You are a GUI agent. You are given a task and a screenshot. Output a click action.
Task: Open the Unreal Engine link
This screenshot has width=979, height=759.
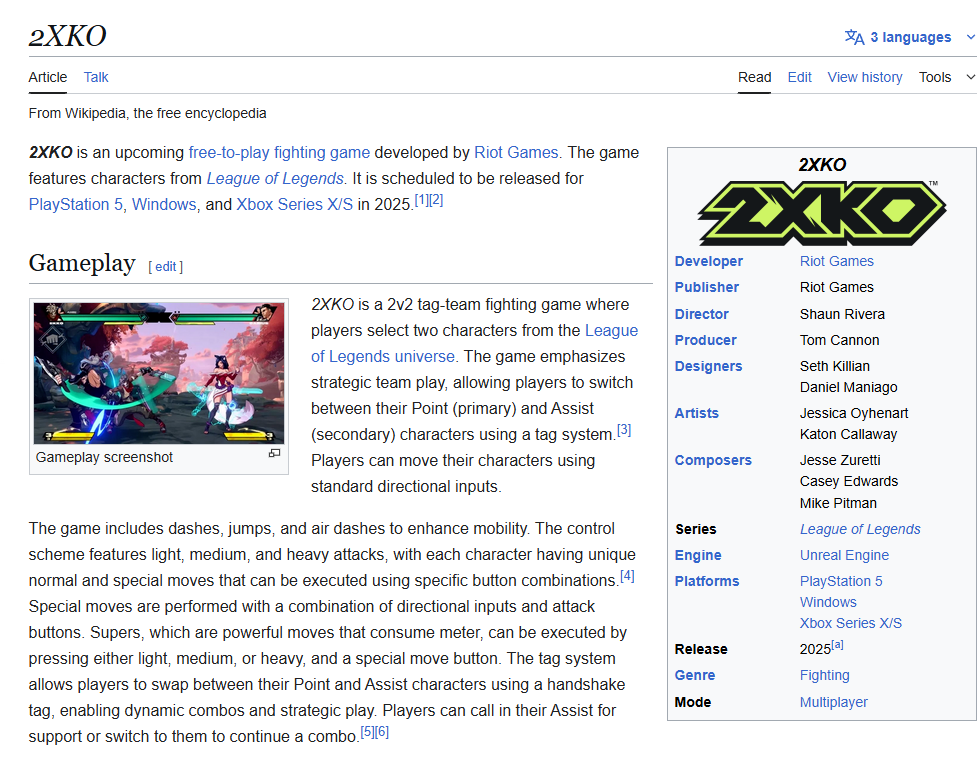[844, 556]
